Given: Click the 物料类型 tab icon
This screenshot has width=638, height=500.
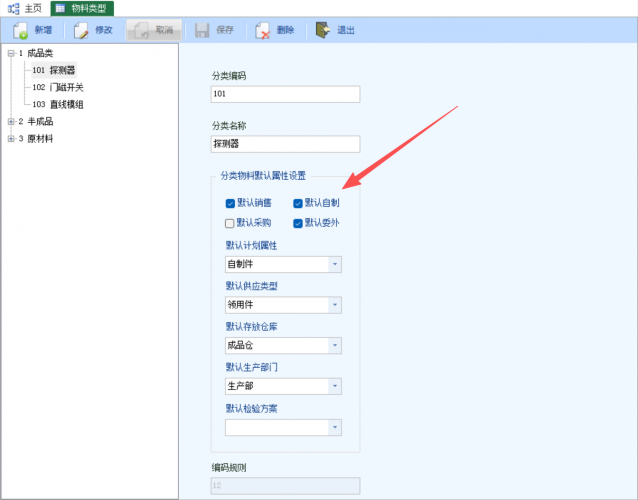Looking at the screenshot, I should coord(60,8).
